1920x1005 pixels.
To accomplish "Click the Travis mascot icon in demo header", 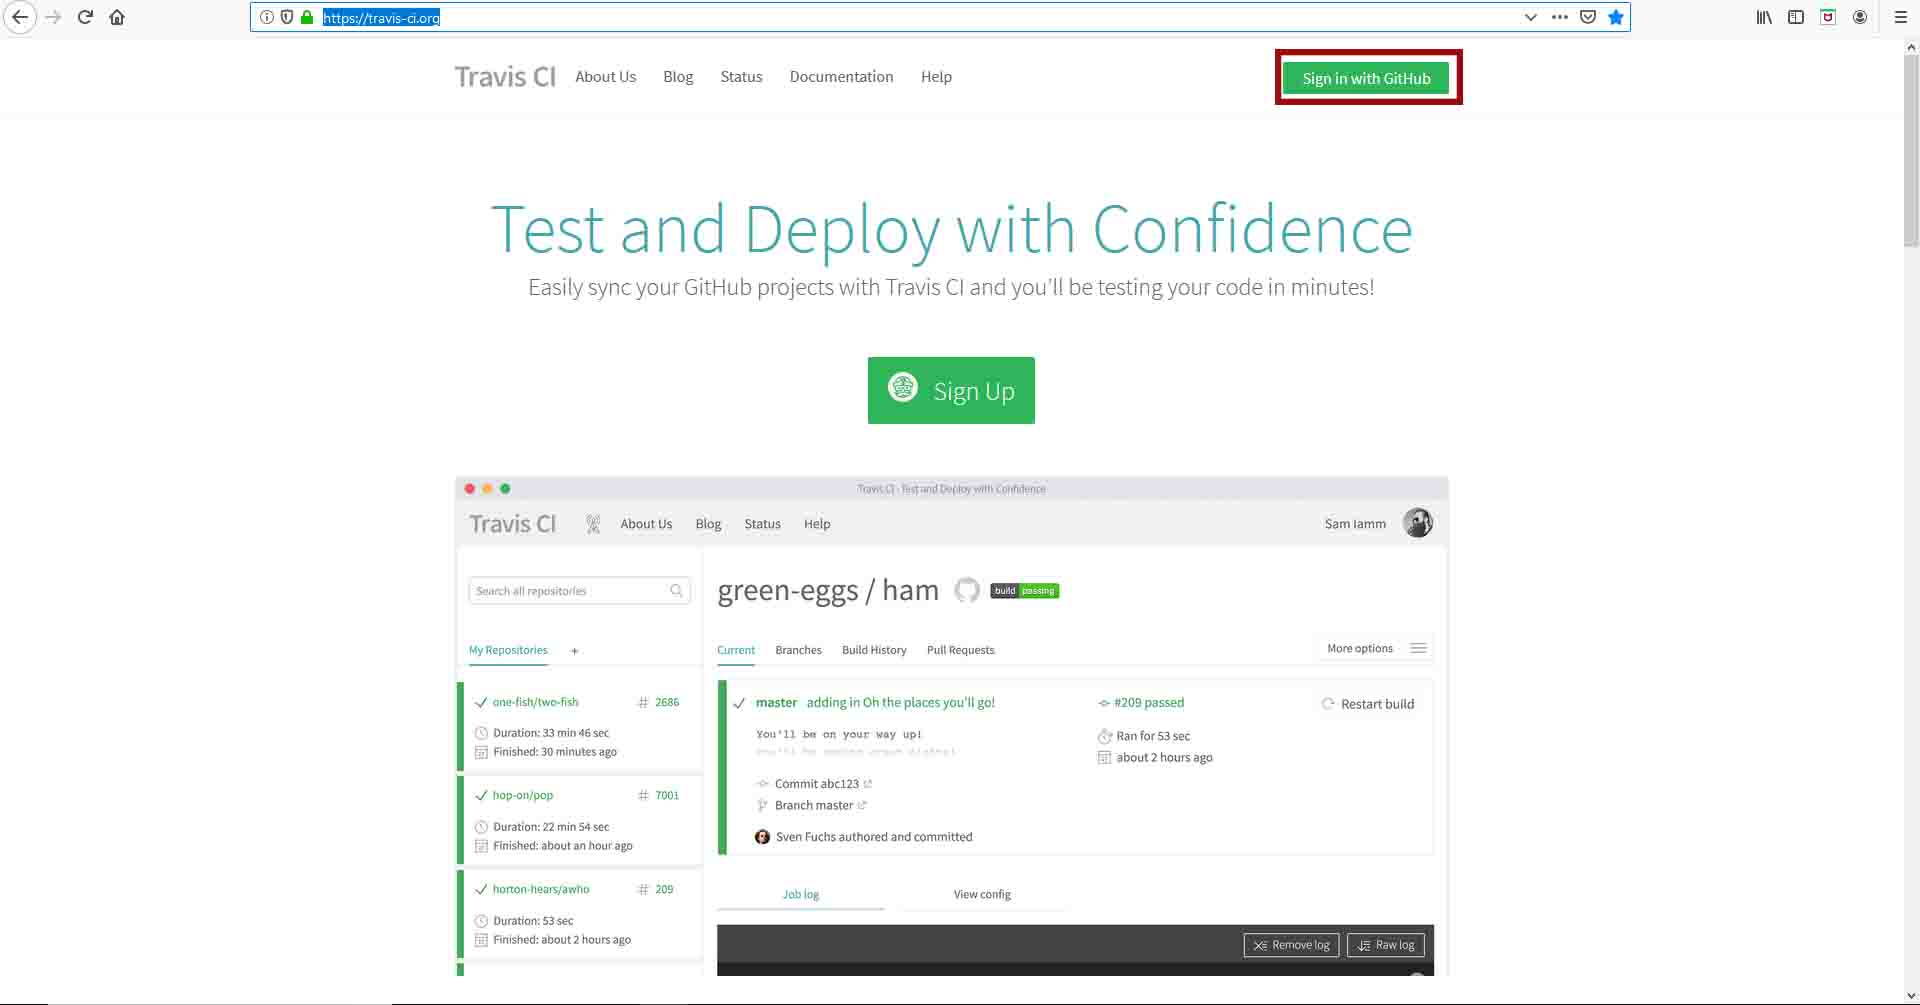I will (x=593, y=524).
